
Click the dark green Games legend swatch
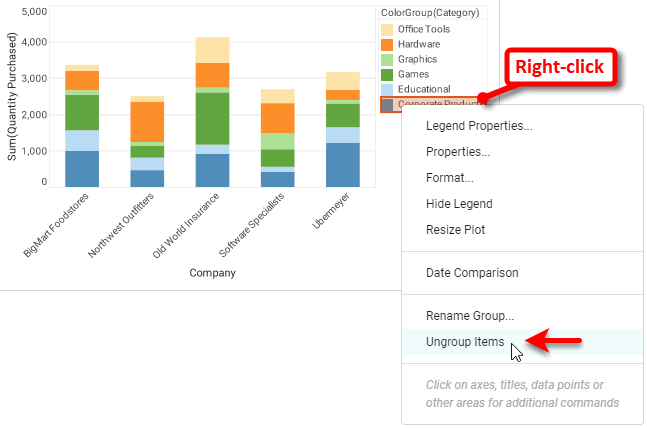coord(387,74)
